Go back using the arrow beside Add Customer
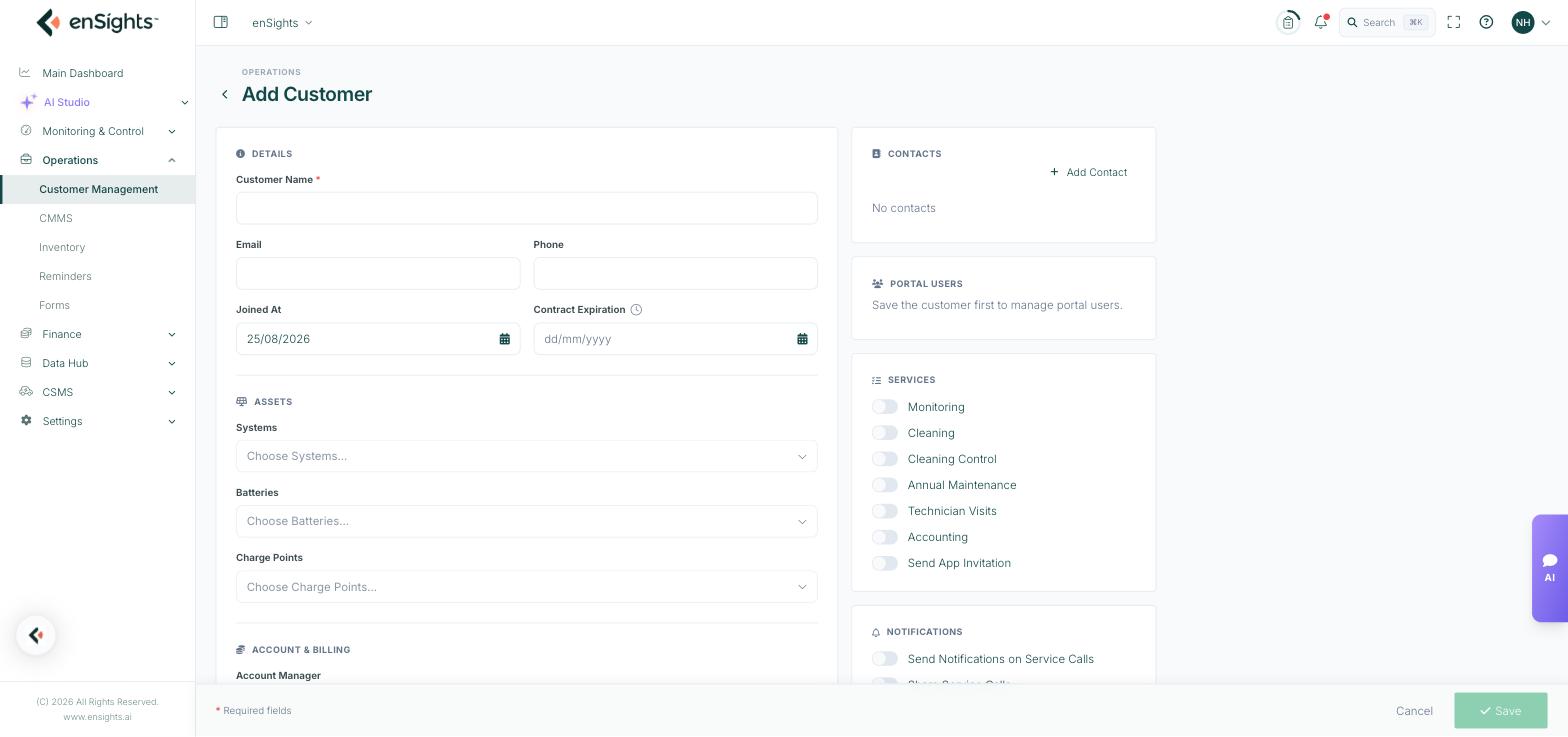This screenshot has width=1568, height=737. pyautogui.click(x=225, y=94)
